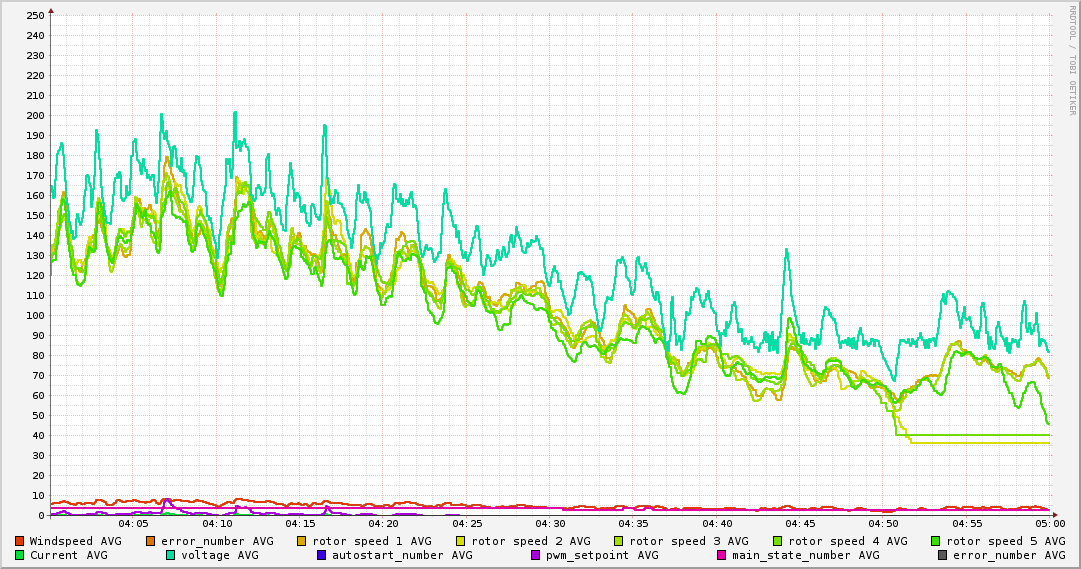Click the 250 value on the y-axis
Screen dimensions: 1081x569
(x=35, y=15)
